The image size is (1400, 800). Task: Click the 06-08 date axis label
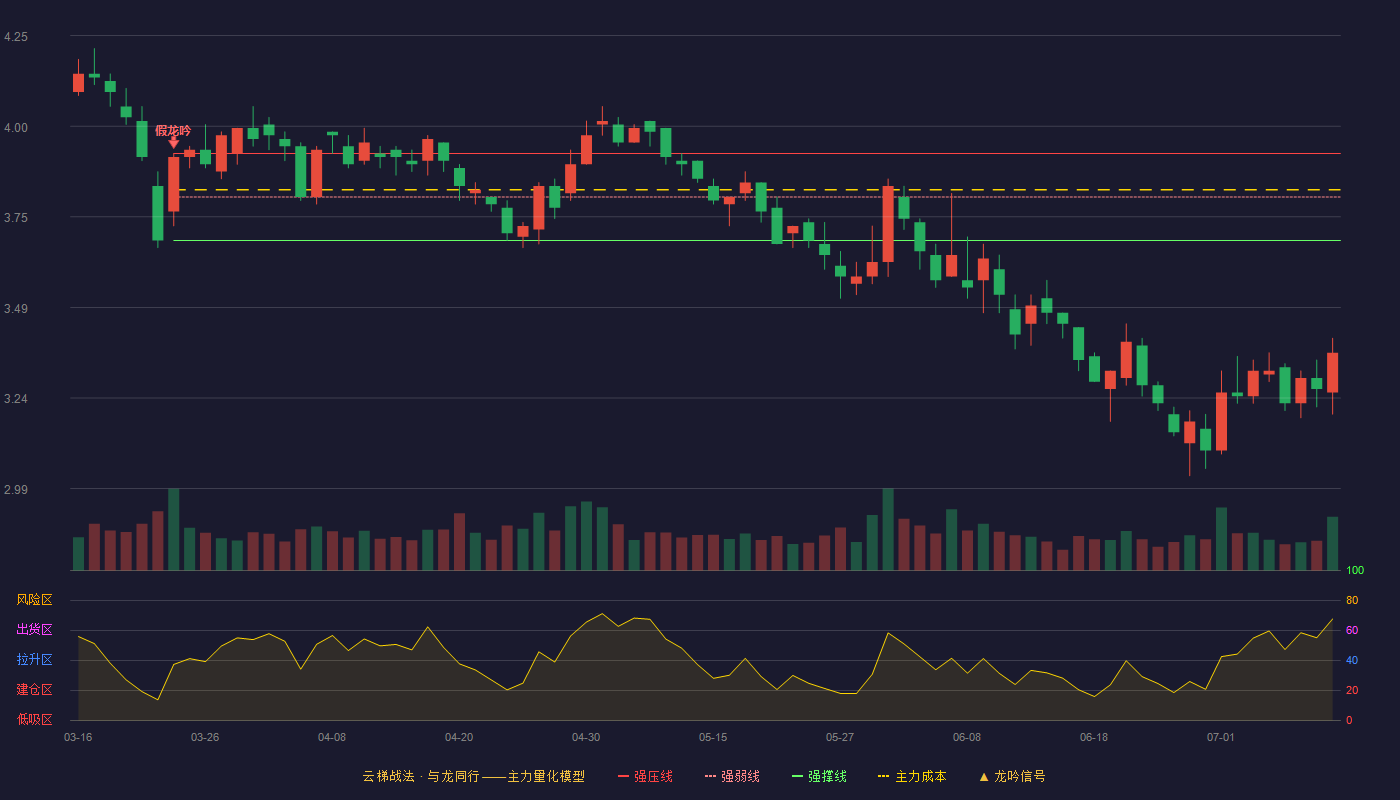tap(967, 737)
